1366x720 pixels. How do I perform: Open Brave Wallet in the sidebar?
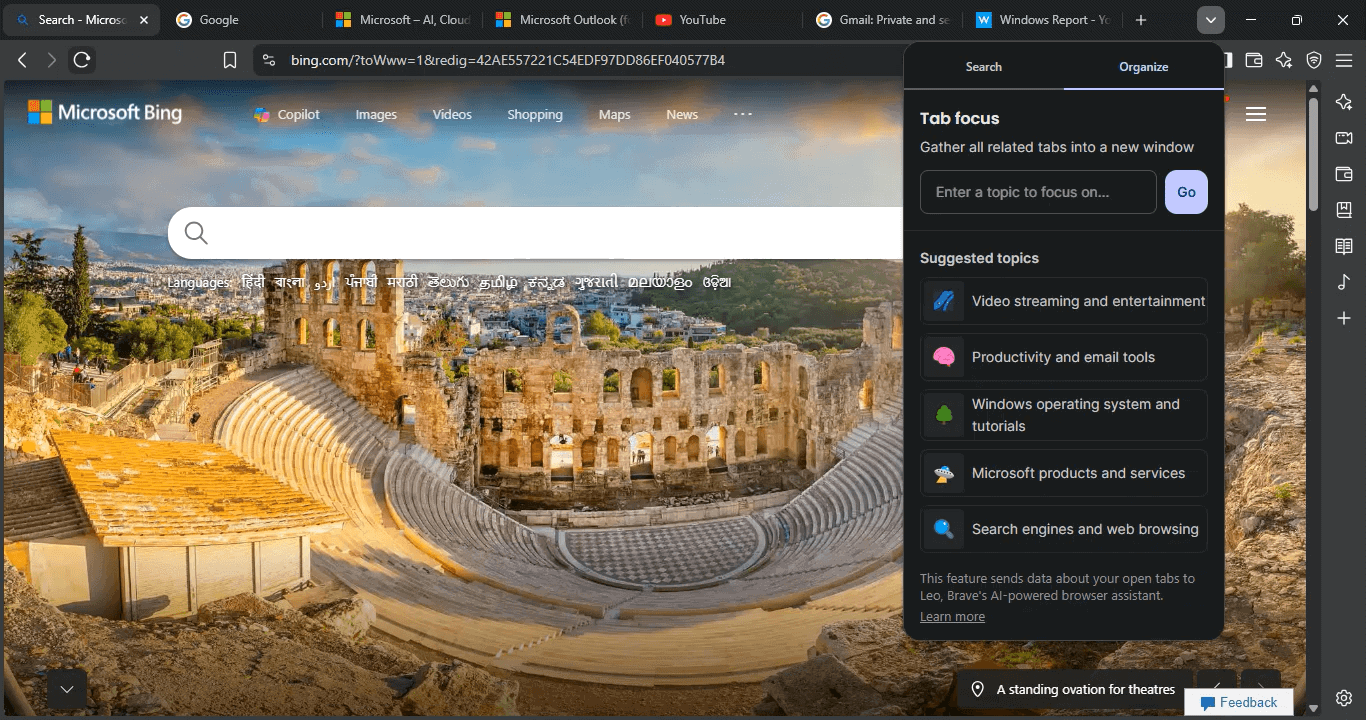(1344, 174)
